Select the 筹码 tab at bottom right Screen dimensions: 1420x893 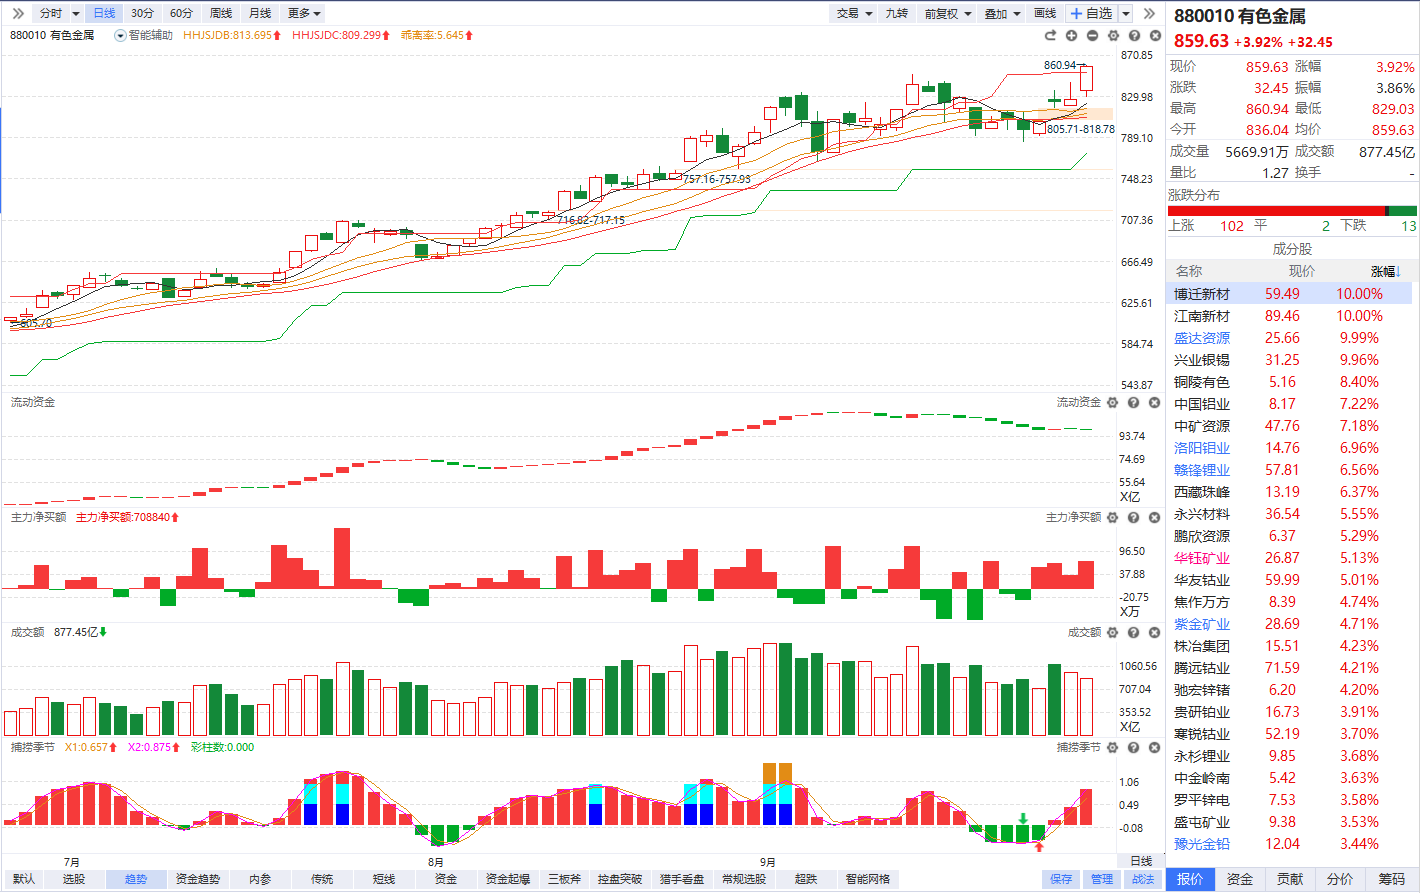pos(1391,879)
